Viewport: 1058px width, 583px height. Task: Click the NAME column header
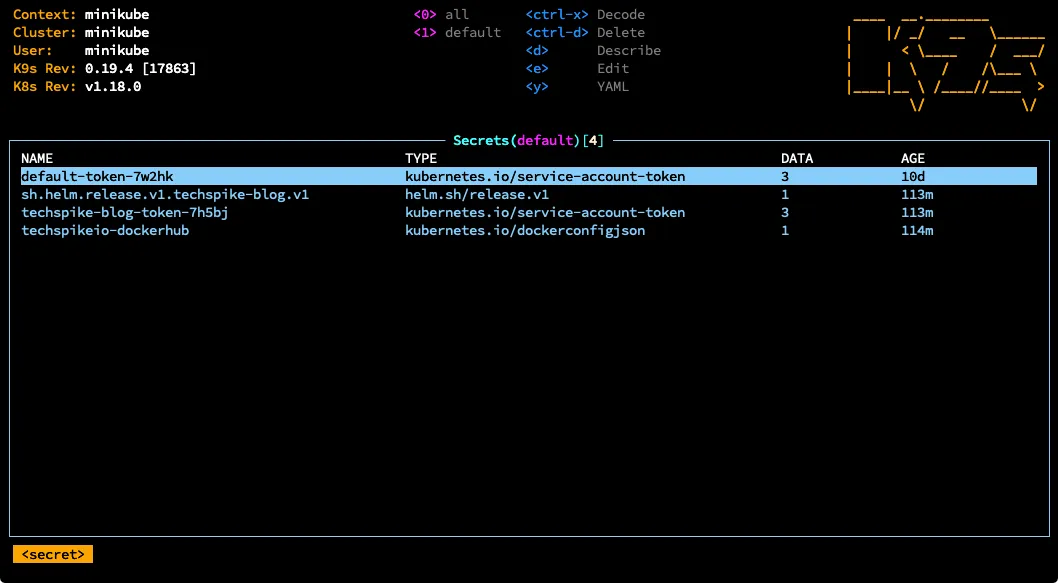(36, 159)
